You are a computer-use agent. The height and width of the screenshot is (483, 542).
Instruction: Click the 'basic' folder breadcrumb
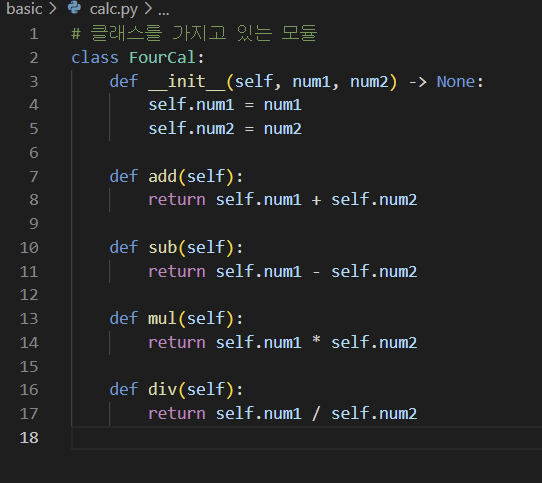pos(24,9)
